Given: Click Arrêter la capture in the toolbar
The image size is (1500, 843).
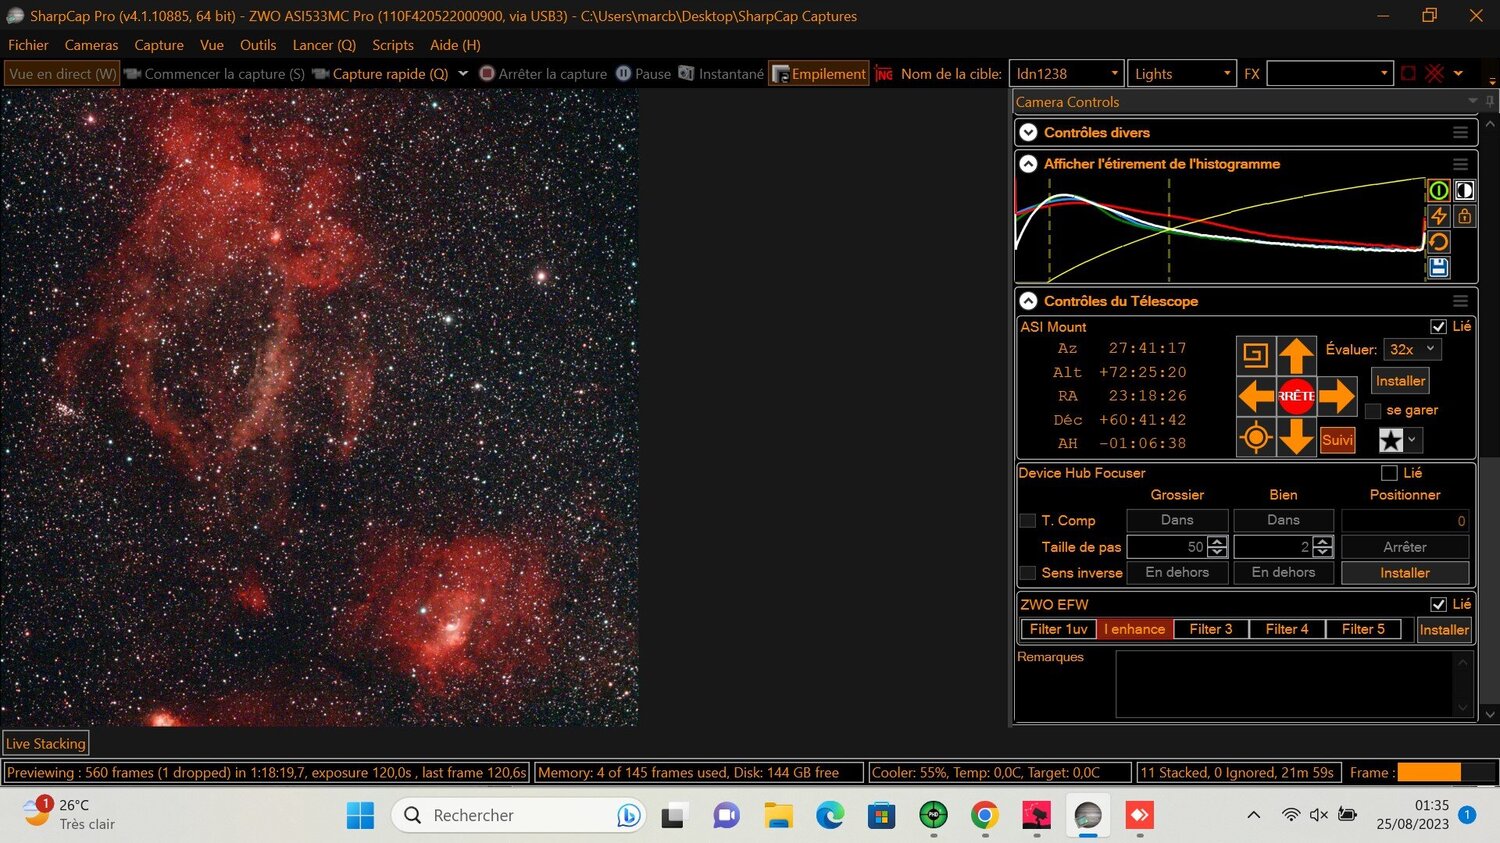Looking at the screenshot, I should (543, 74).
